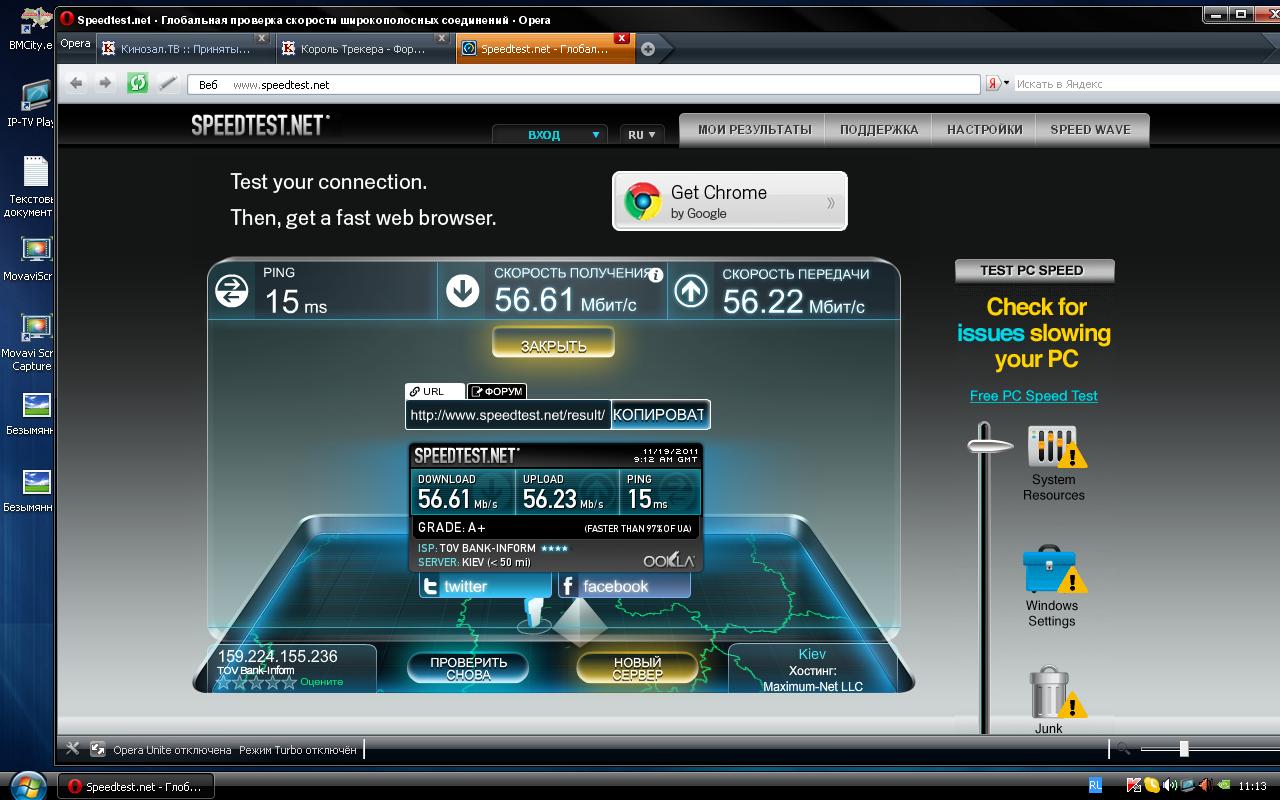Close the Speedtest.net tab

point(621,38)
